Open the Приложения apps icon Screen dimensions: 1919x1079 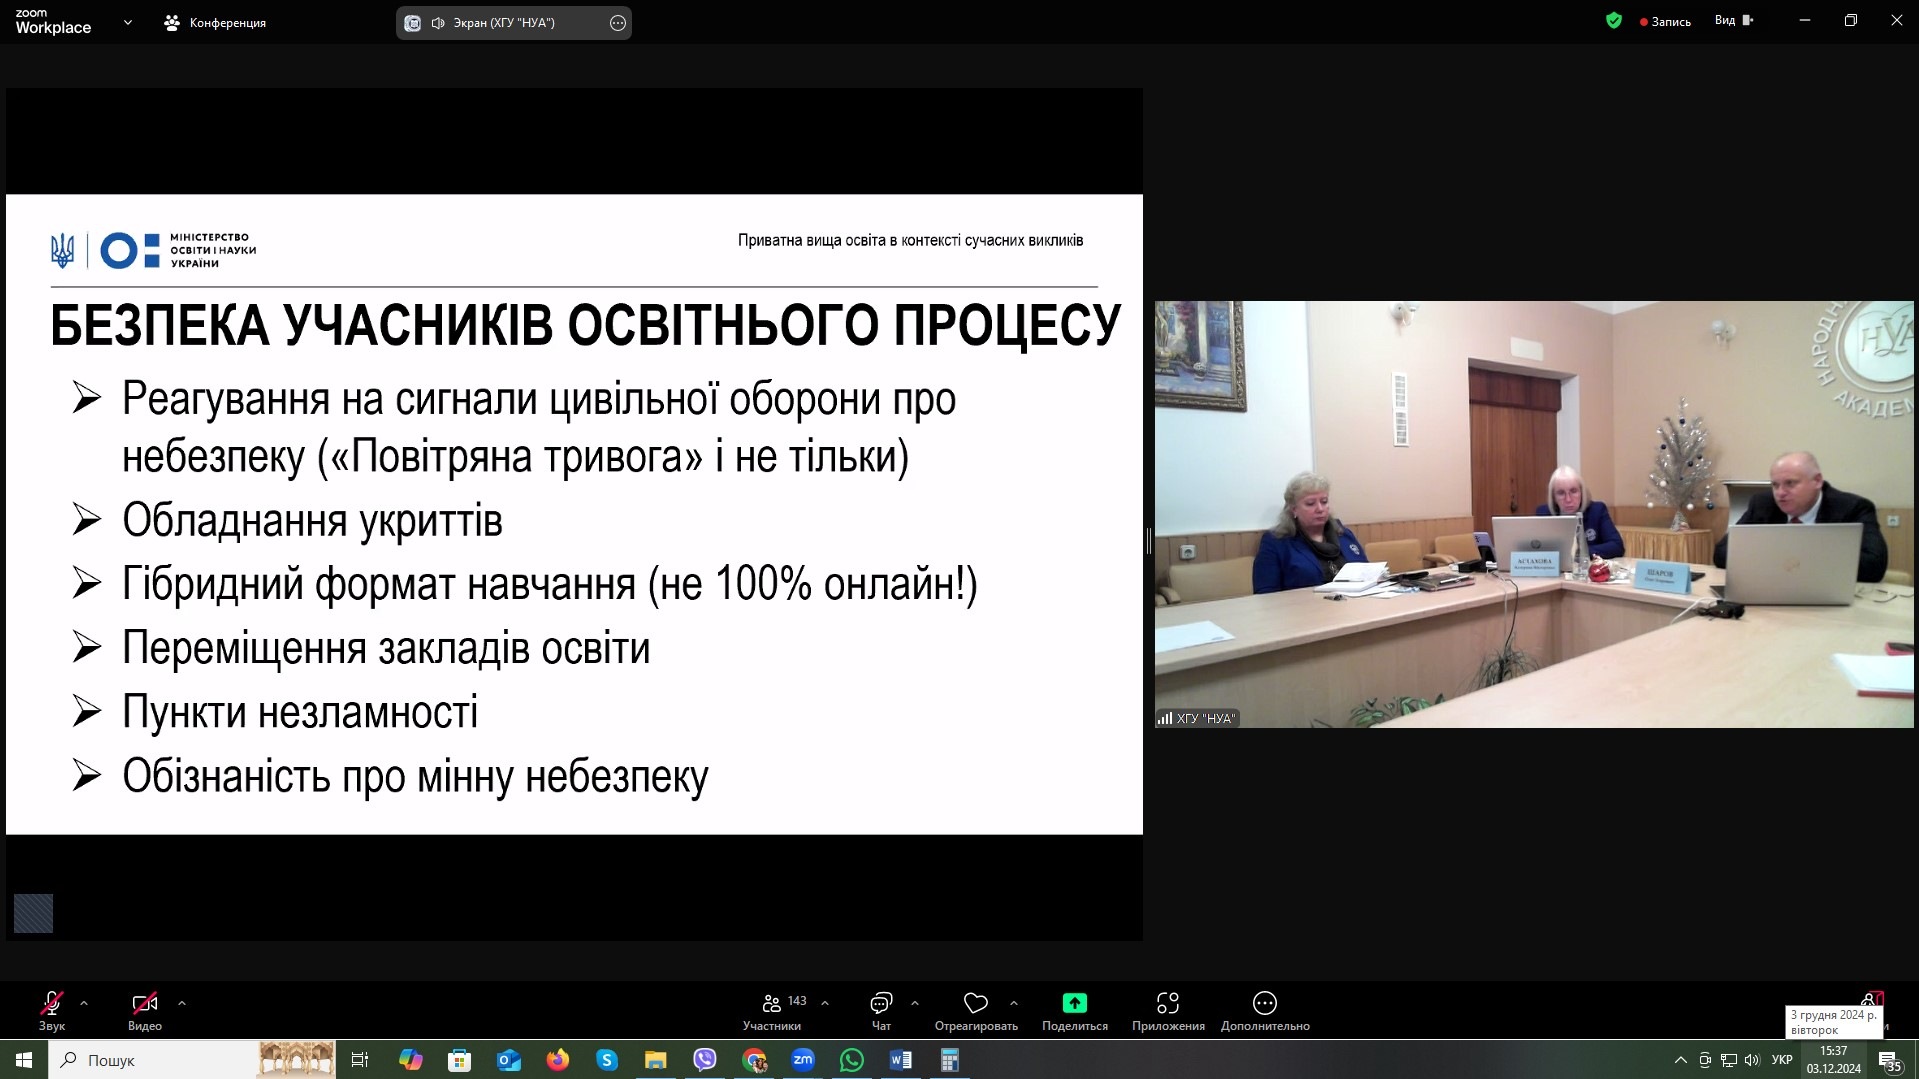[1167, 1003]
